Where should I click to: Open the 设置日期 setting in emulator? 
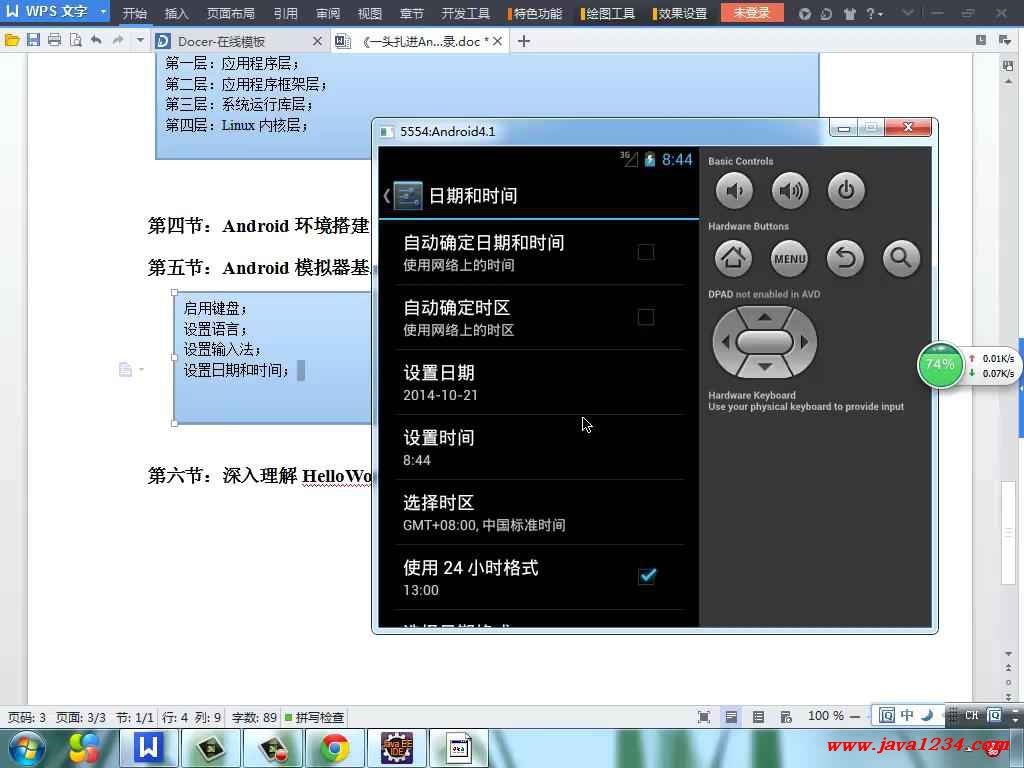[x=539, y=383]
